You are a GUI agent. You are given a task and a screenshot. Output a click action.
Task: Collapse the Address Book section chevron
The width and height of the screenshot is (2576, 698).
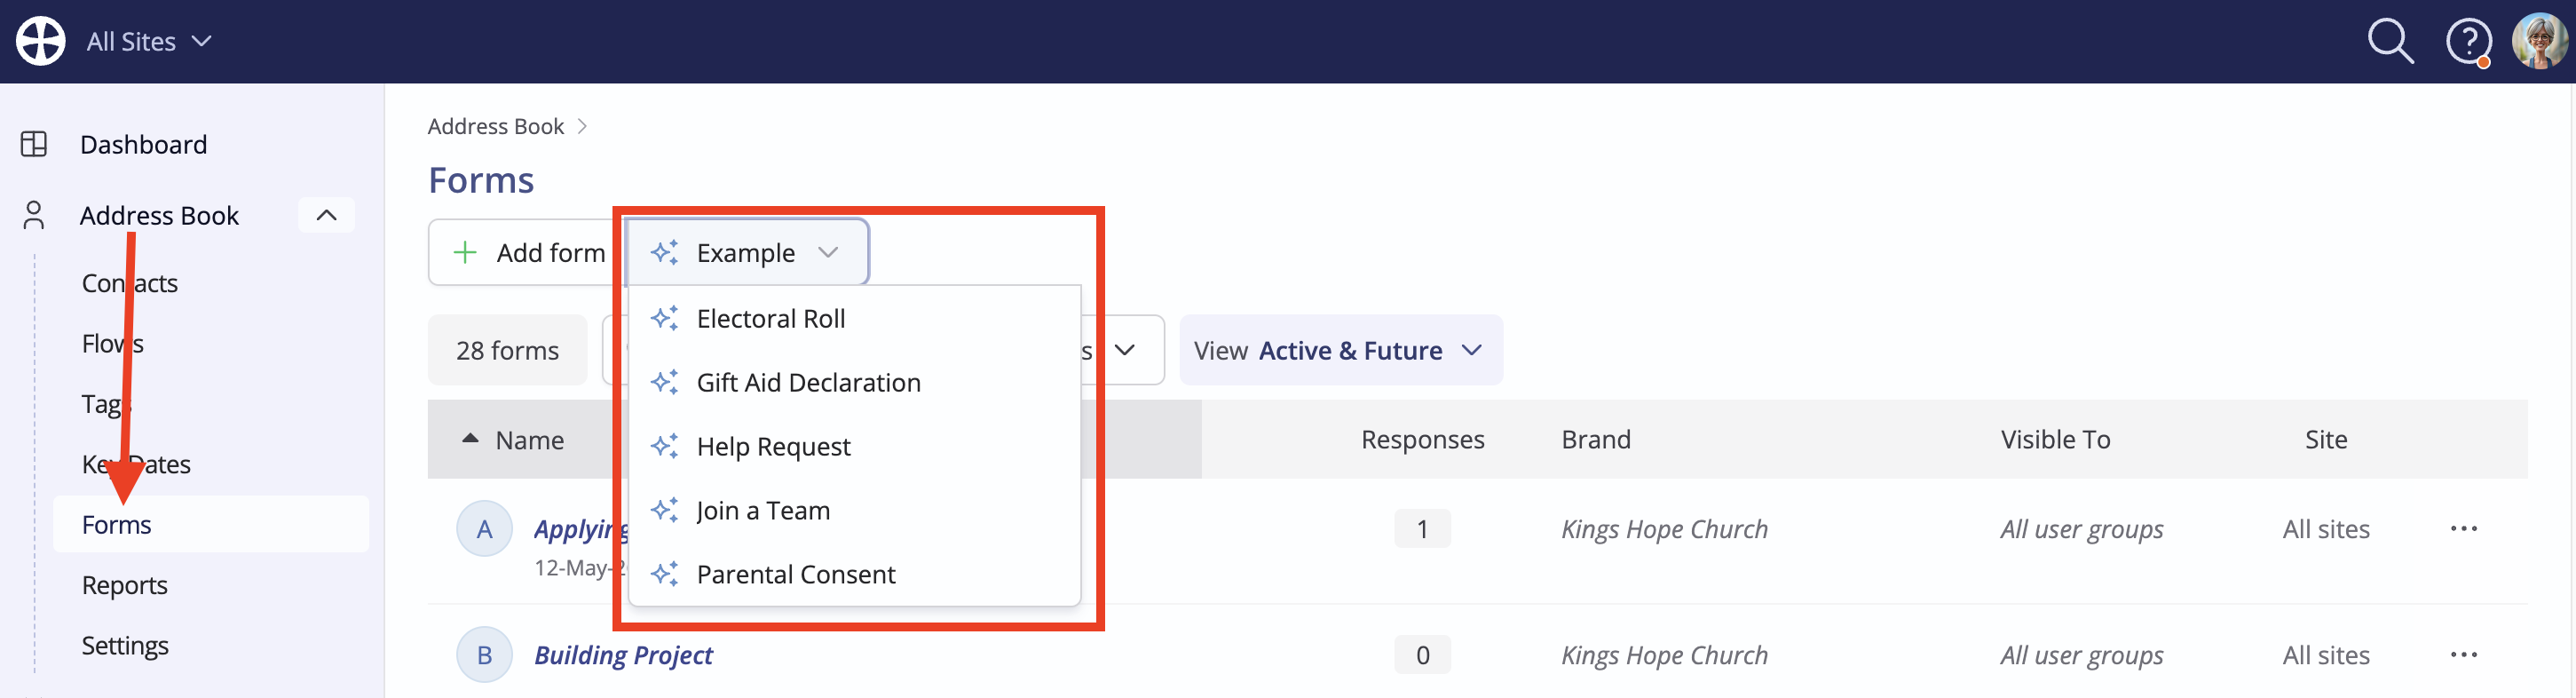(327, 215)
